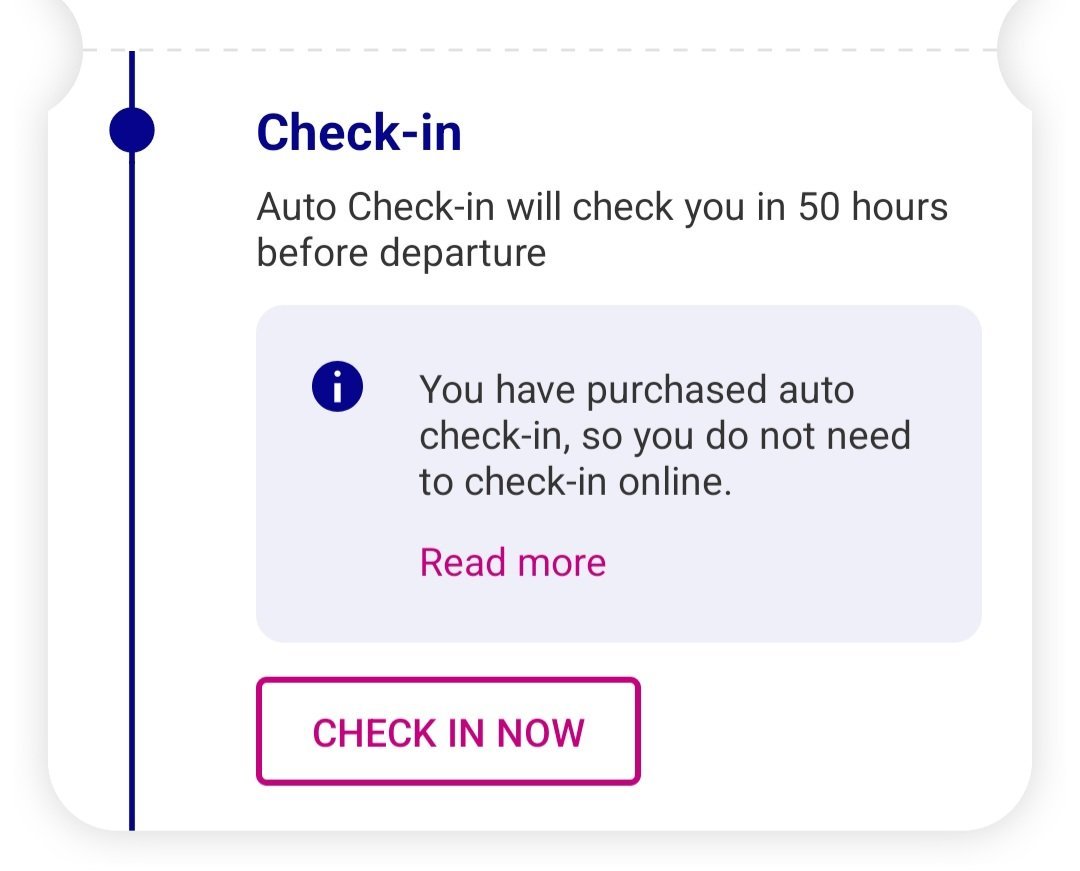
Task: Tap the purchased auto check-in message text
Action: [665, 435]
